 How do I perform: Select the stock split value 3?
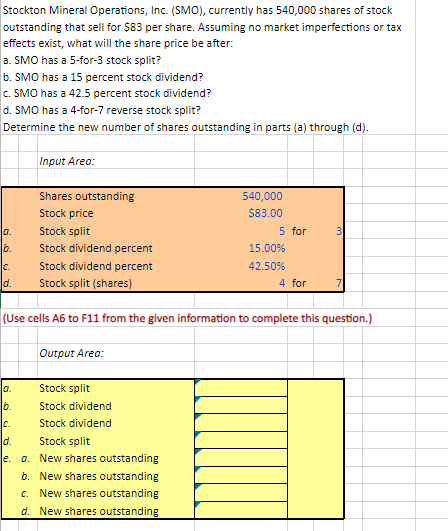click(339, 231)
